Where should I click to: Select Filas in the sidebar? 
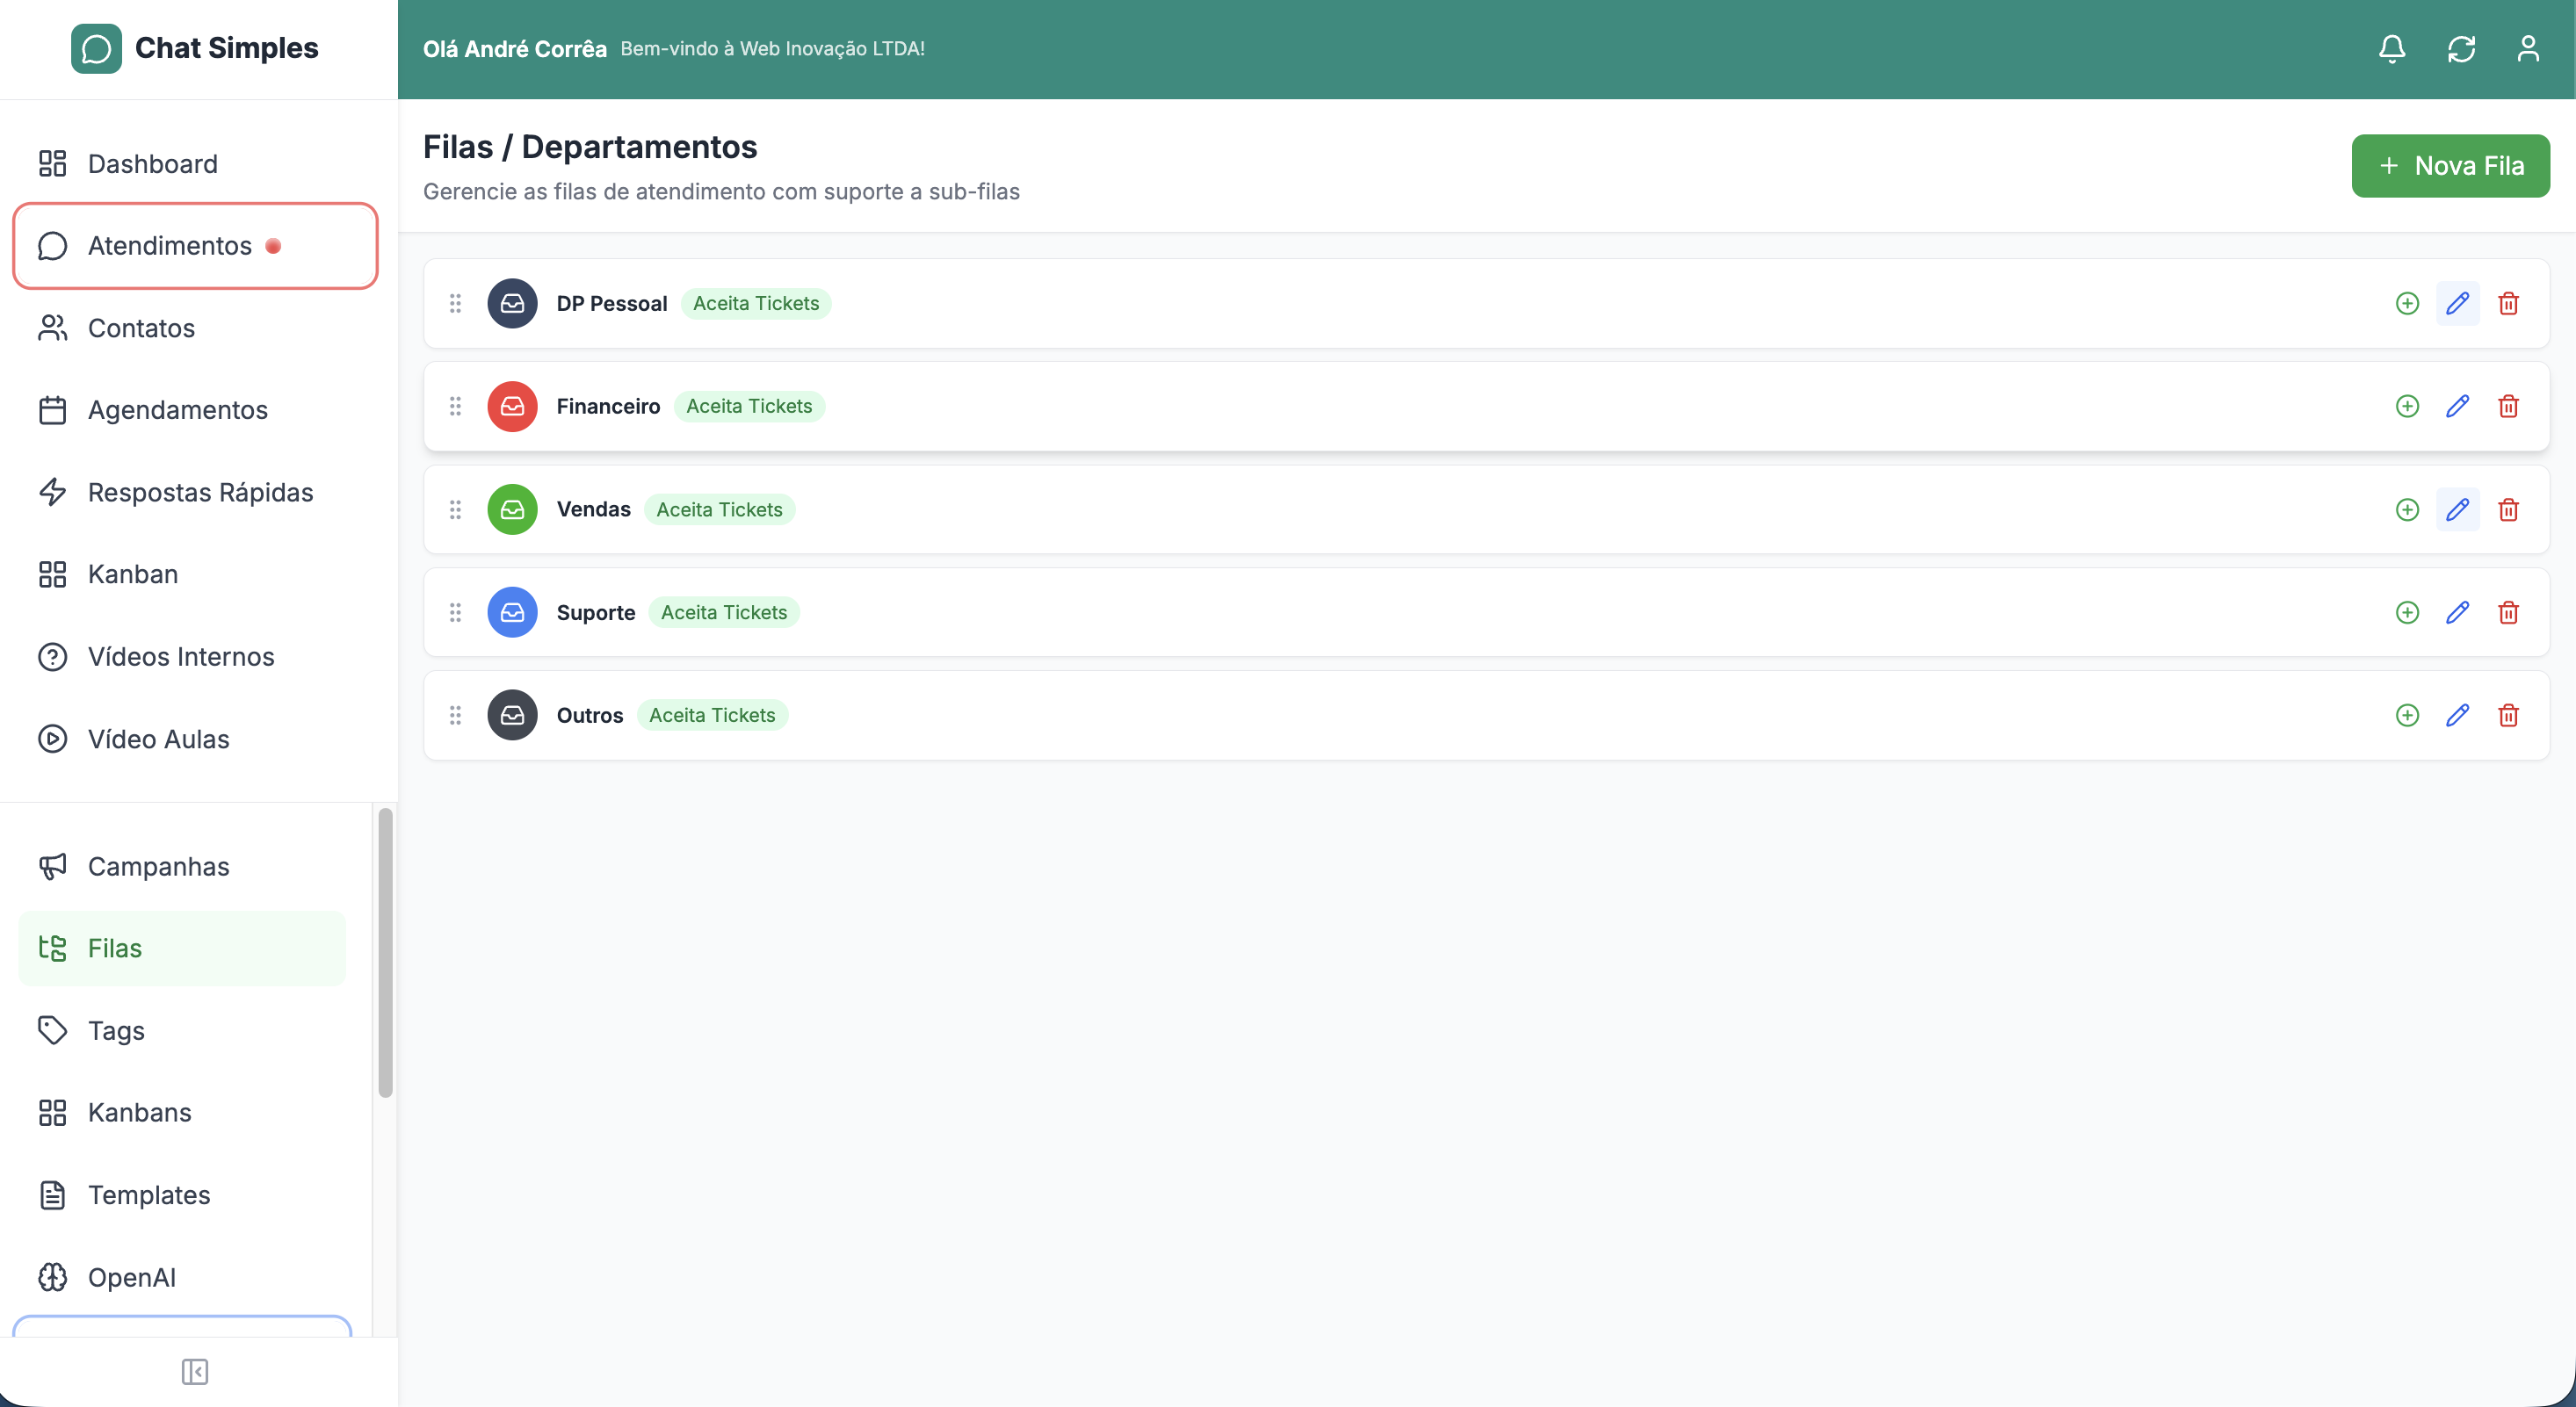tap(114, 948)
